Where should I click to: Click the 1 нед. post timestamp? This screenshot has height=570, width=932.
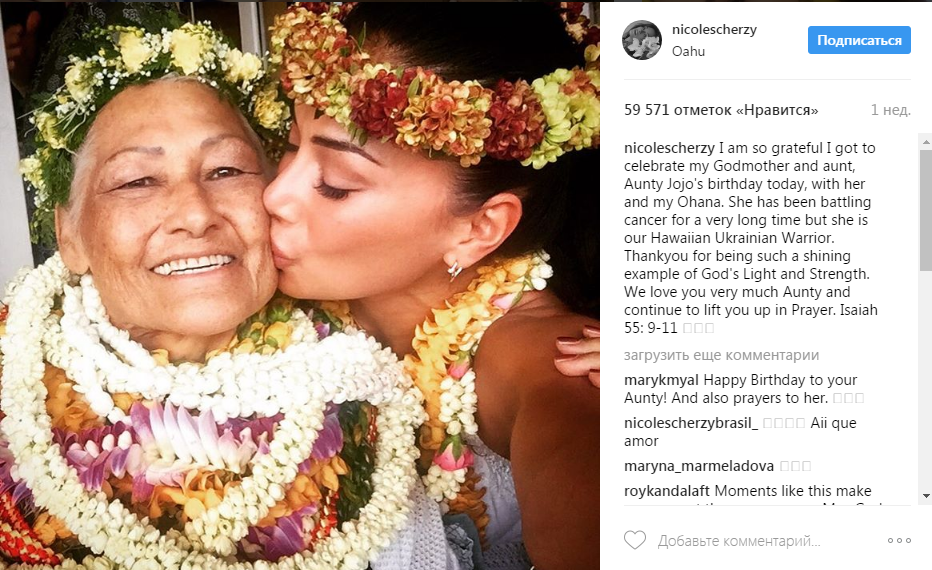(890, 110)
